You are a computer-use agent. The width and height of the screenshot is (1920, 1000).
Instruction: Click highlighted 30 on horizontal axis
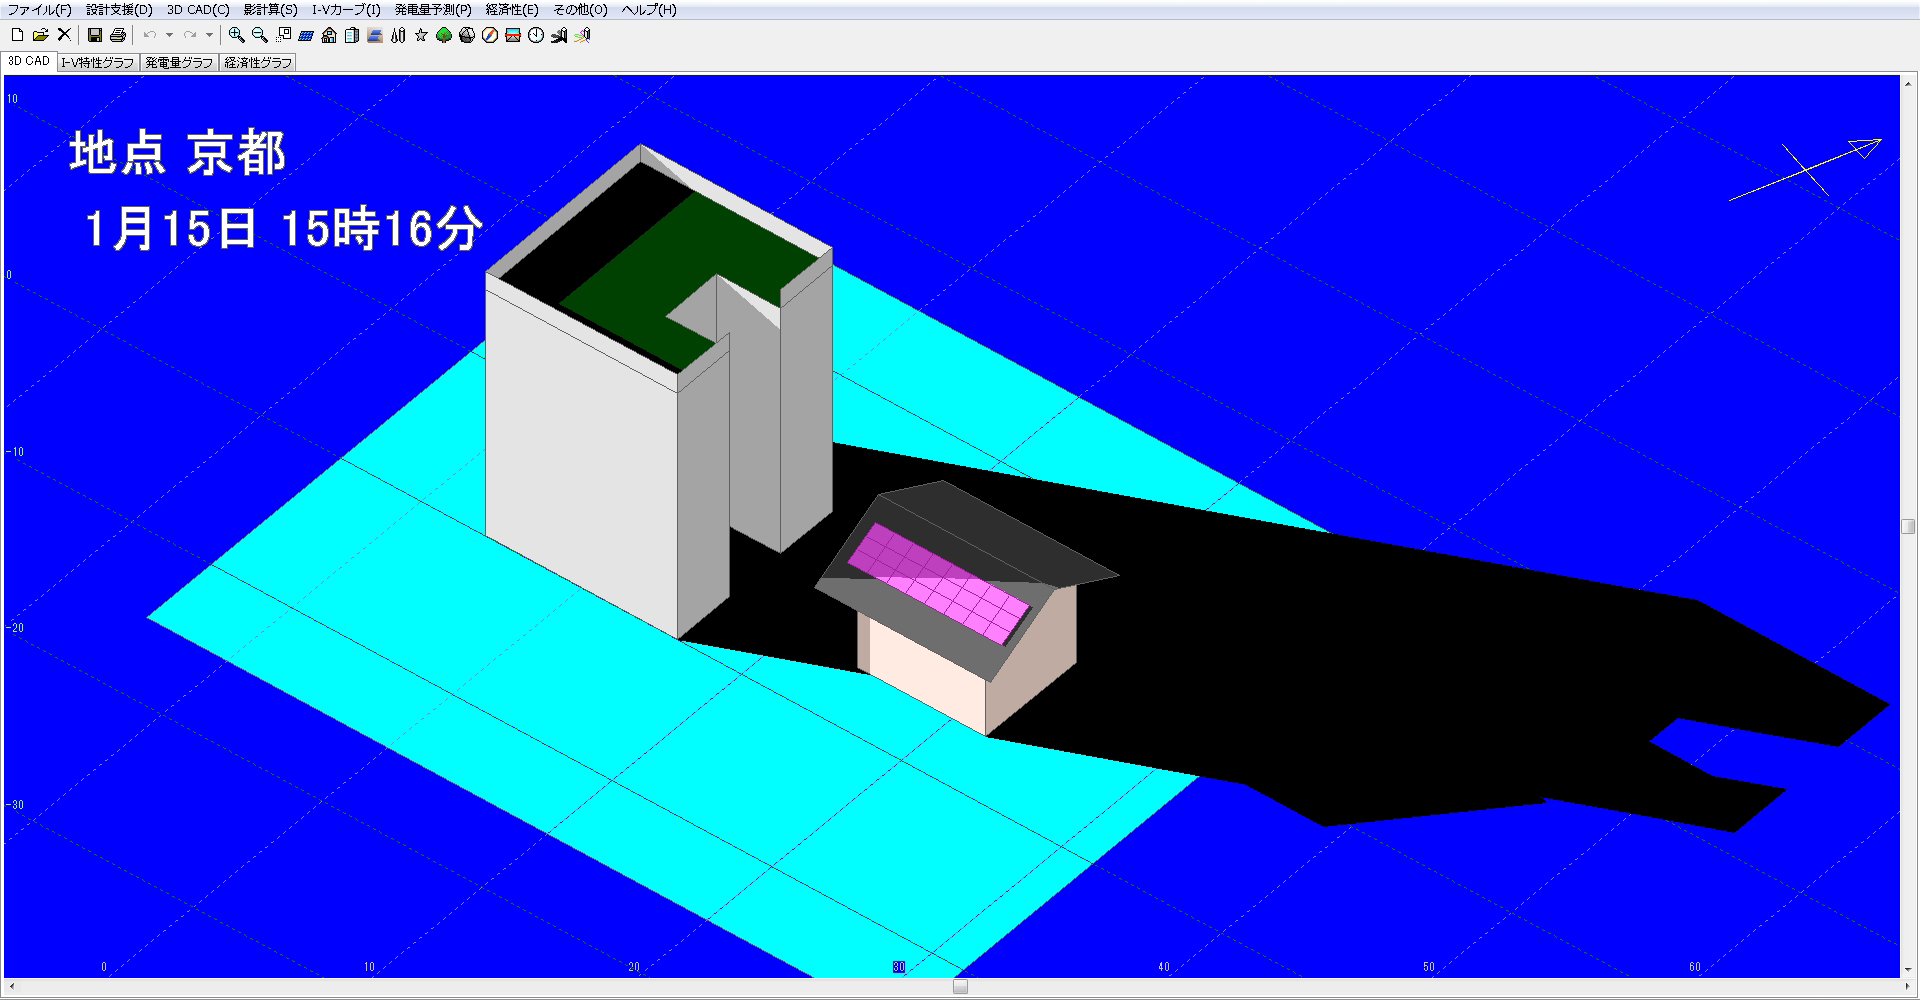coord(899,967)
